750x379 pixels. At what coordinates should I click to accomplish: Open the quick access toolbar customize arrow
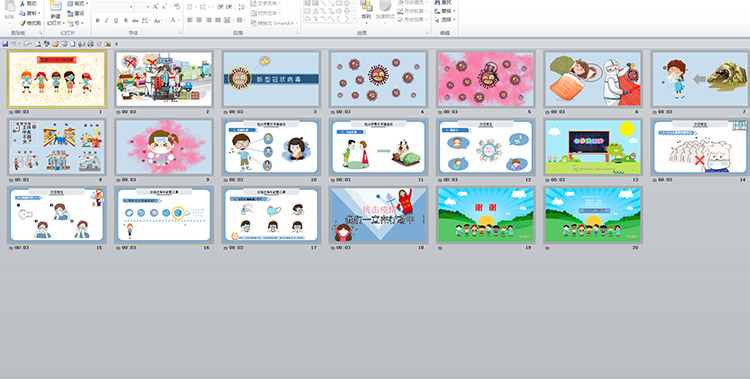(x=116, y=45)
